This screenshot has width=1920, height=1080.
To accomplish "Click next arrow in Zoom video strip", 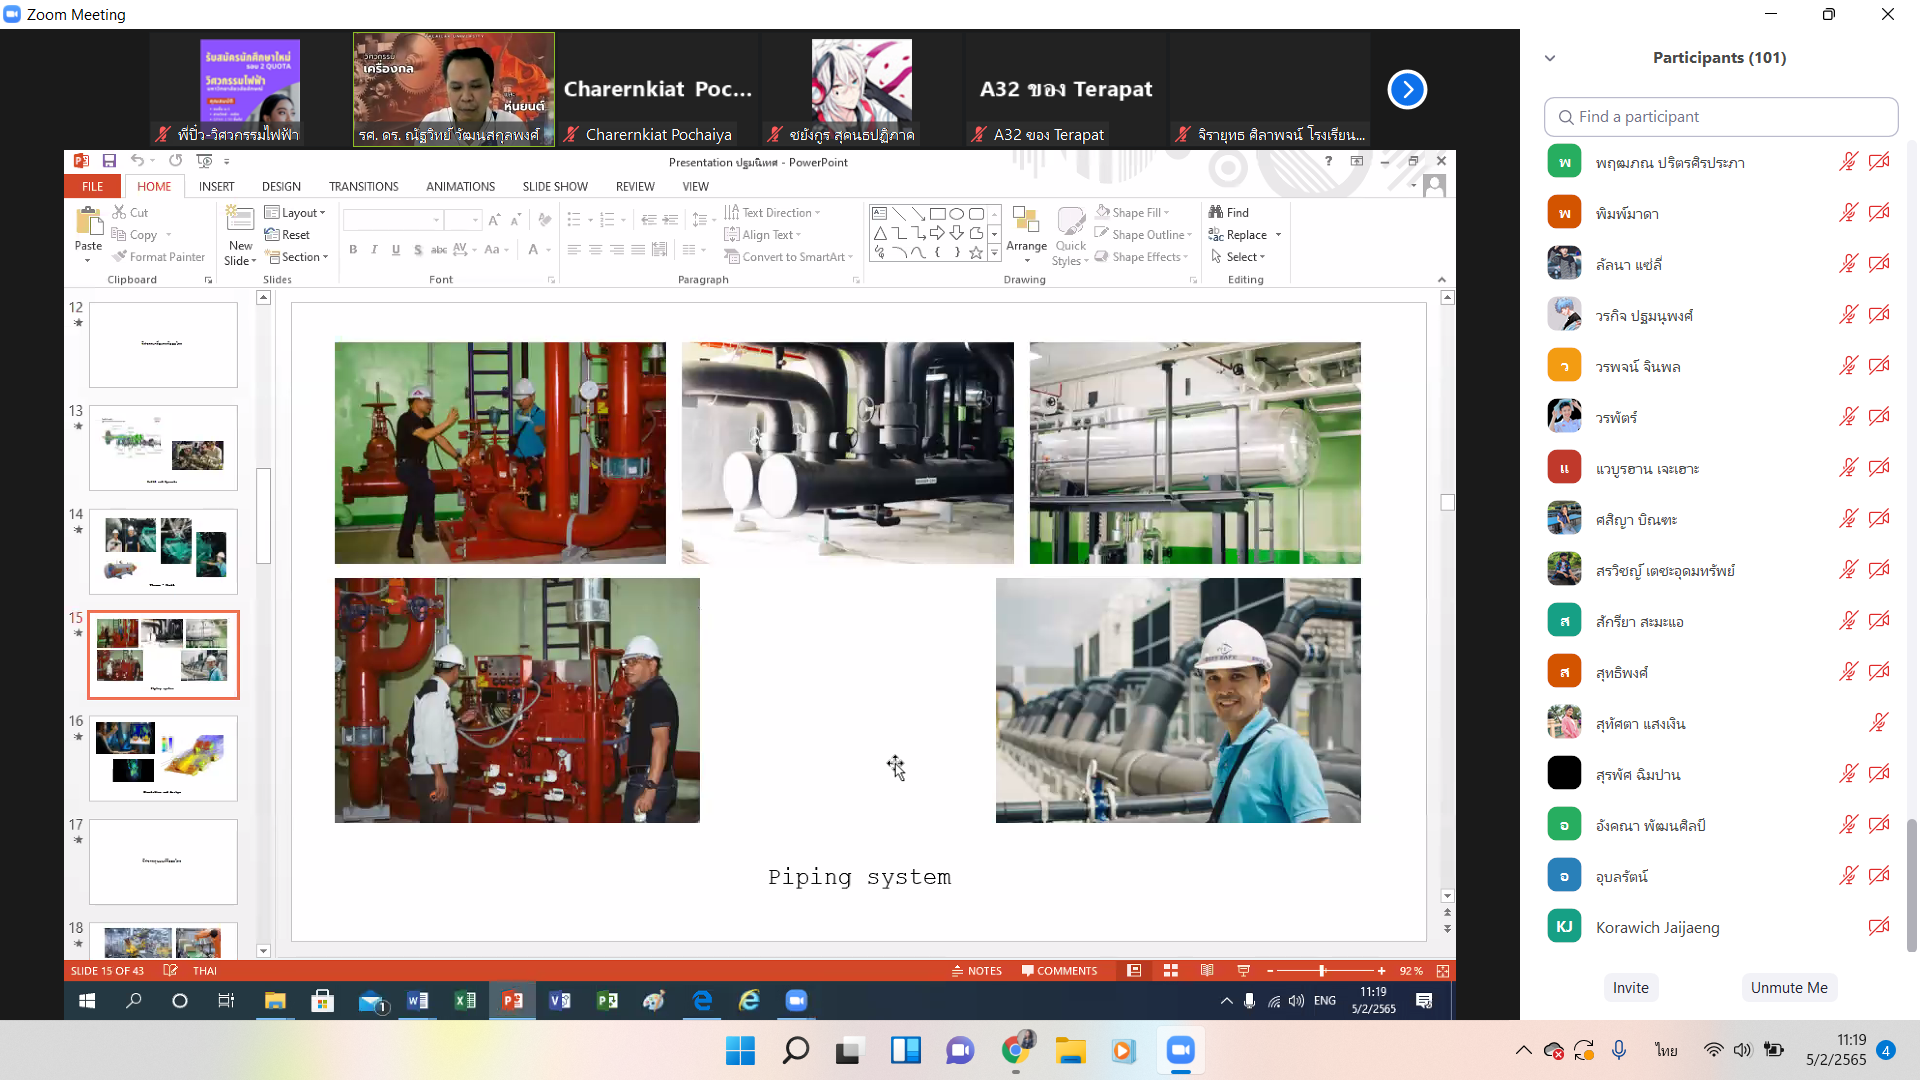I will (x=1407, y=90).
